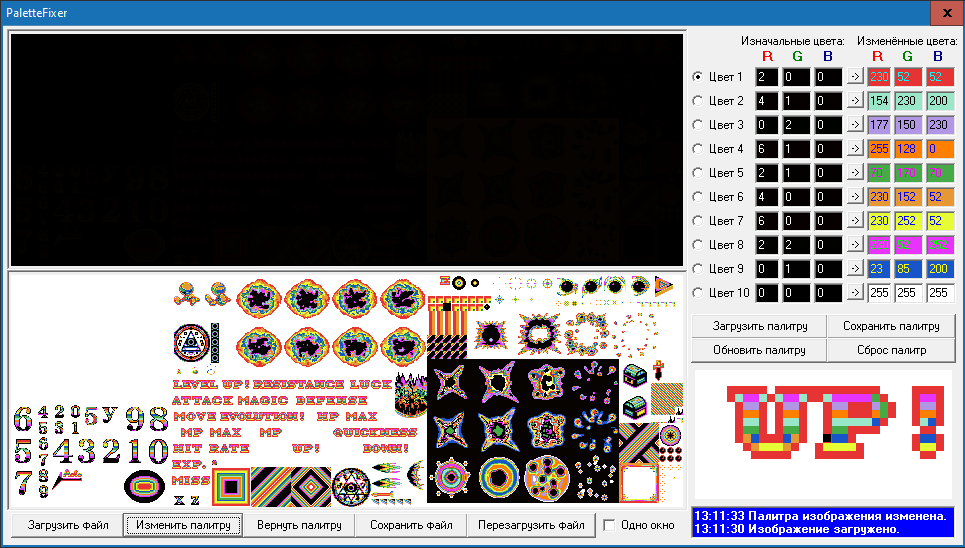Click original R field of Цвет 7

[x=767, y=221]
